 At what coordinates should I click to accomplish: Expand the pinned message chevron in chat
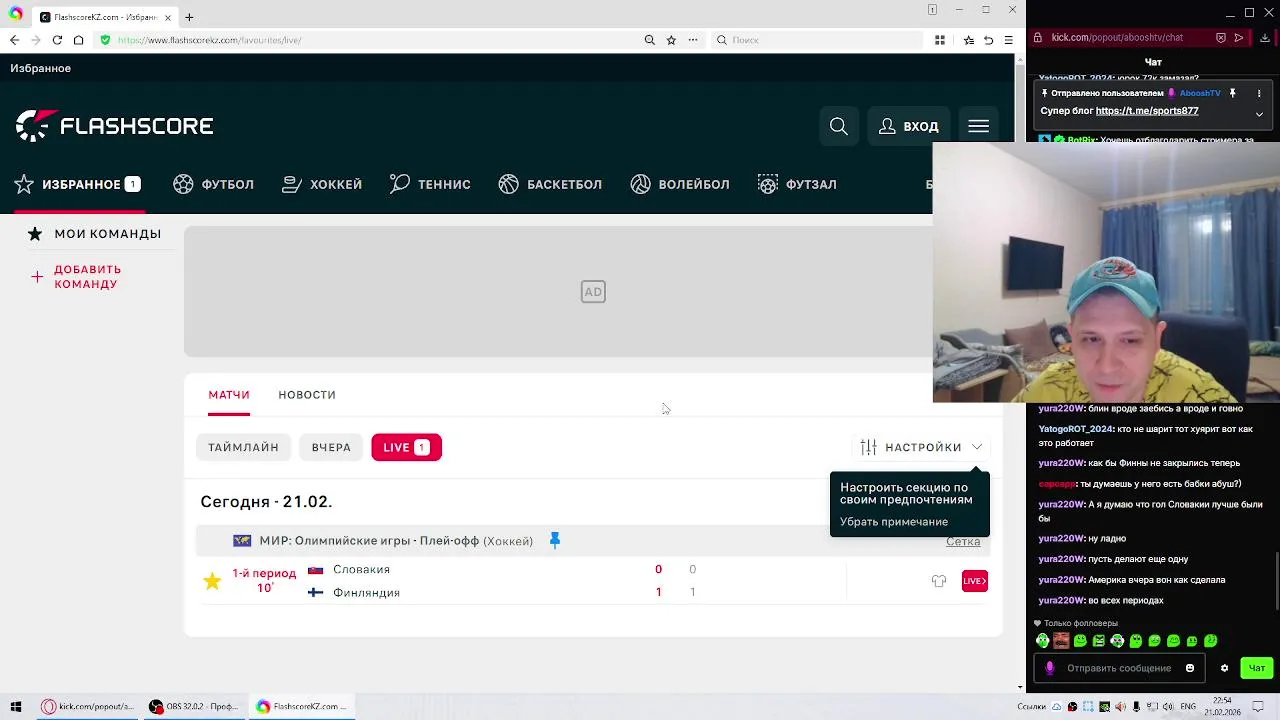tap(1259, 114)
